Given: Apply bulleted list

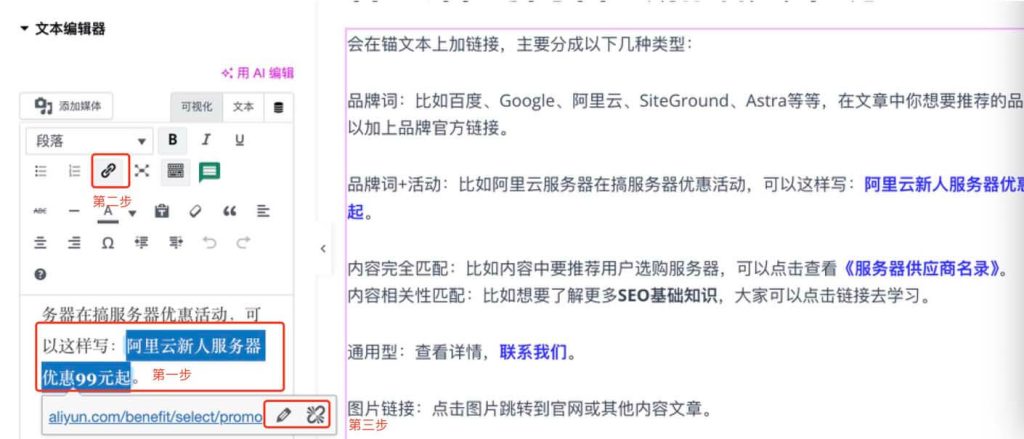Looking at the screenshot, I should coord(40,171).
